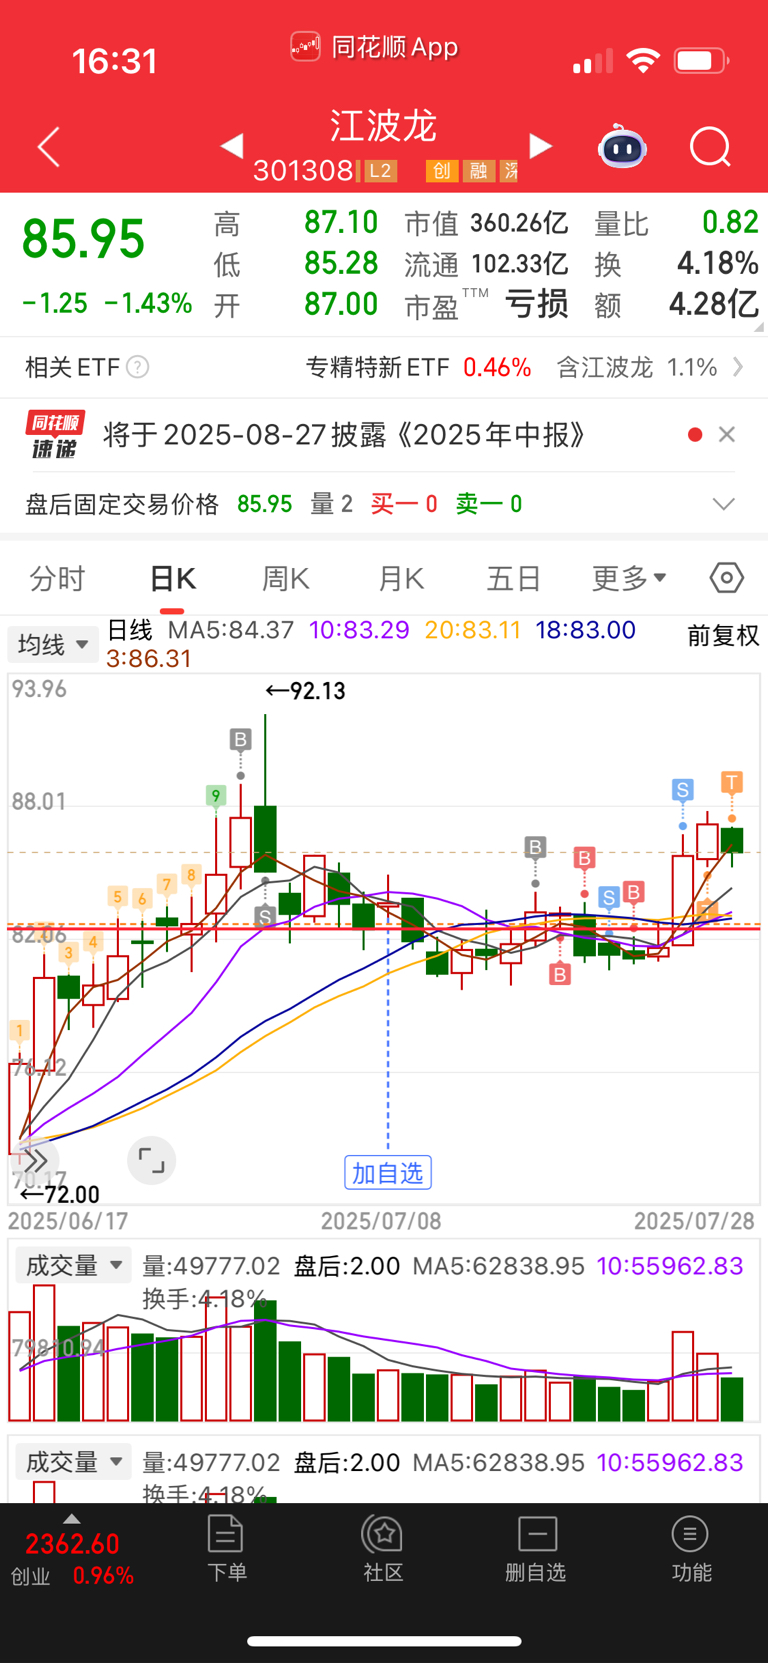Open first 成交量 indicator dropdown

[73, 1265]
